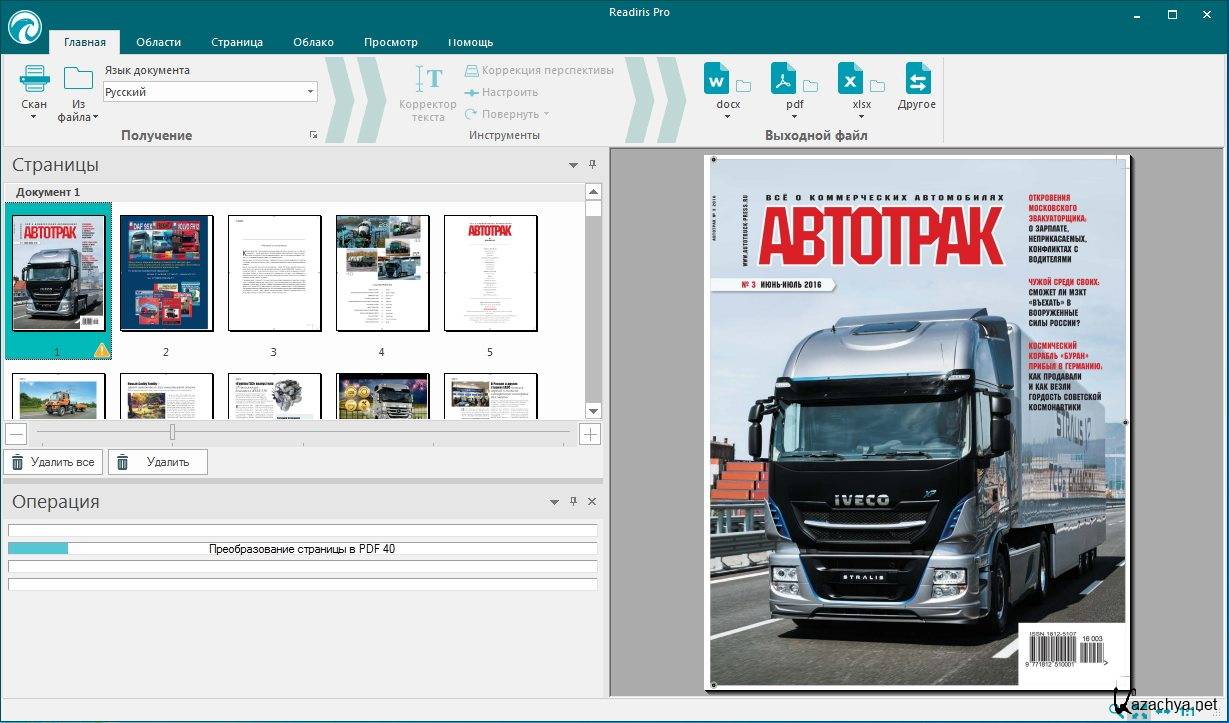Click the thumbnail size slider handle

point(172,433)
